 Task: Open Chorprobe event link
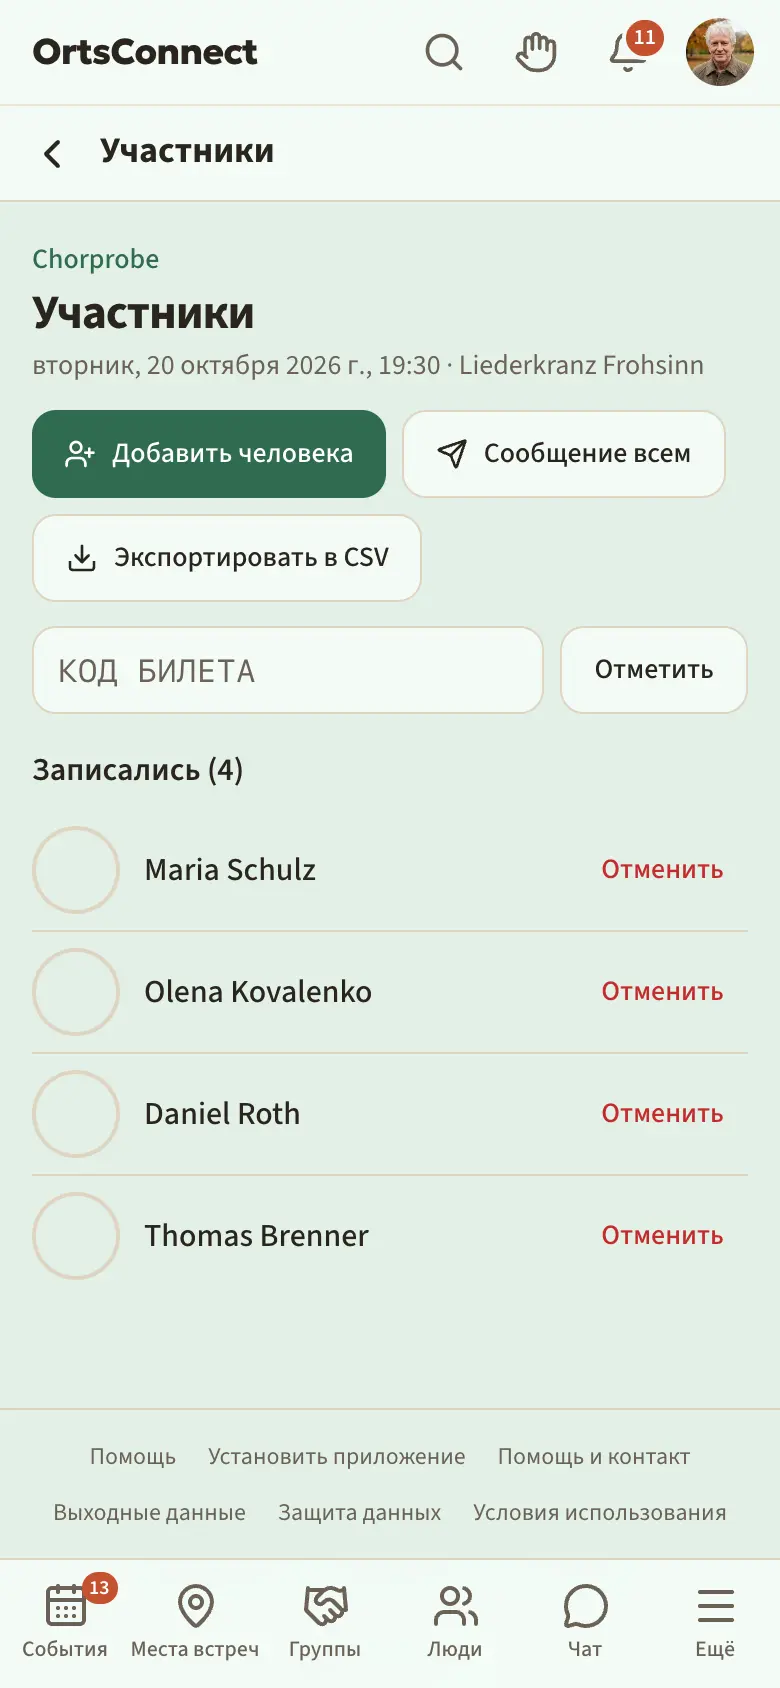[96, 259]
